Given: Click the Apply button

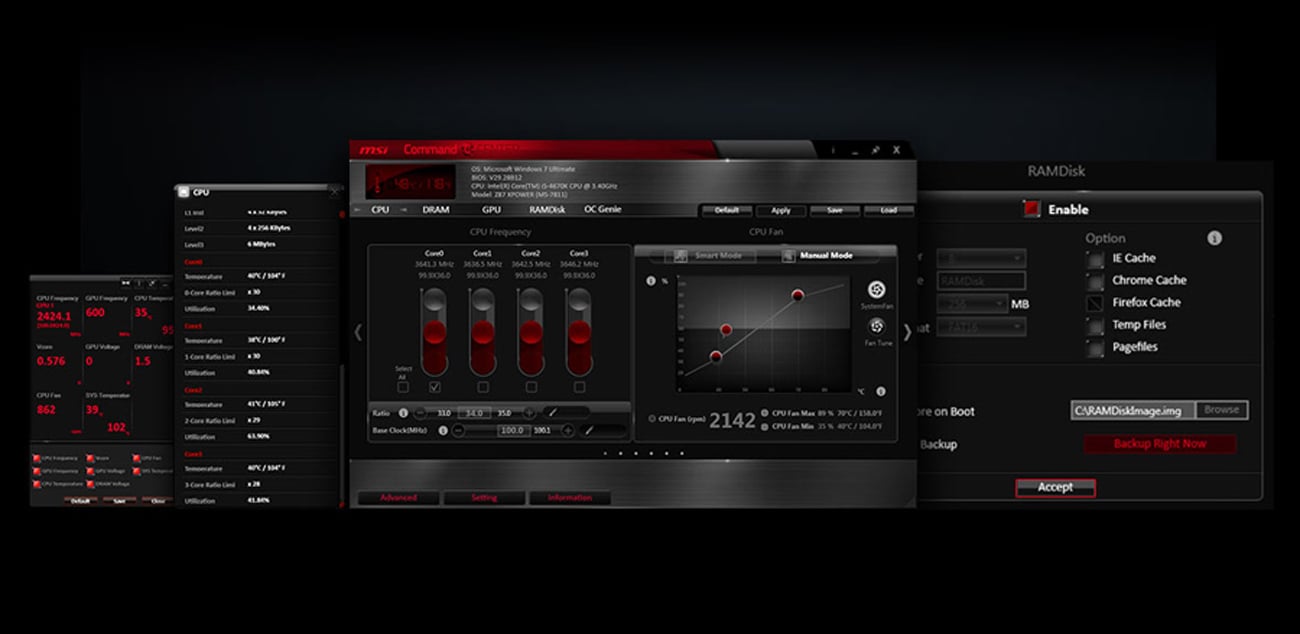Looking at the screenshot, I should tap(781, 210).
